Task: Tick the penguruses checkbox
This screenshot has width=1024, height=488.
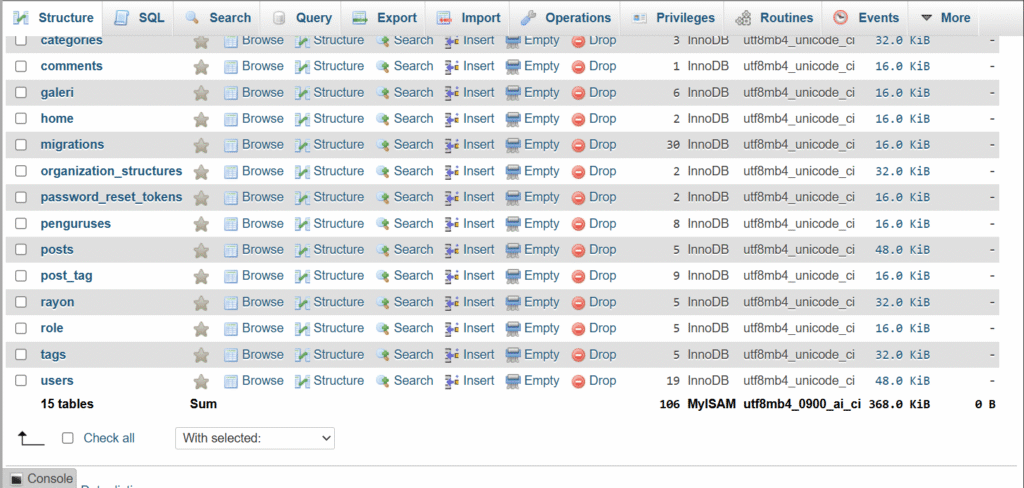Action: (21, 223)
